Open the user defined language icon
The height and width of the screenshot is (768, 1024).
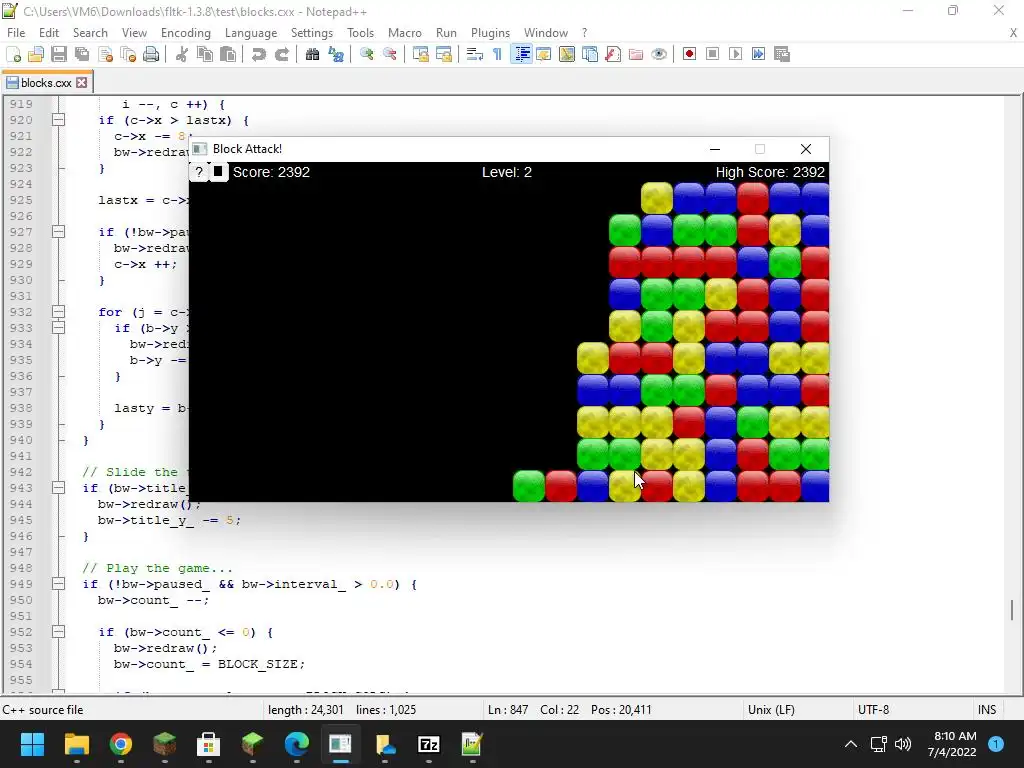tap(543, 54)
